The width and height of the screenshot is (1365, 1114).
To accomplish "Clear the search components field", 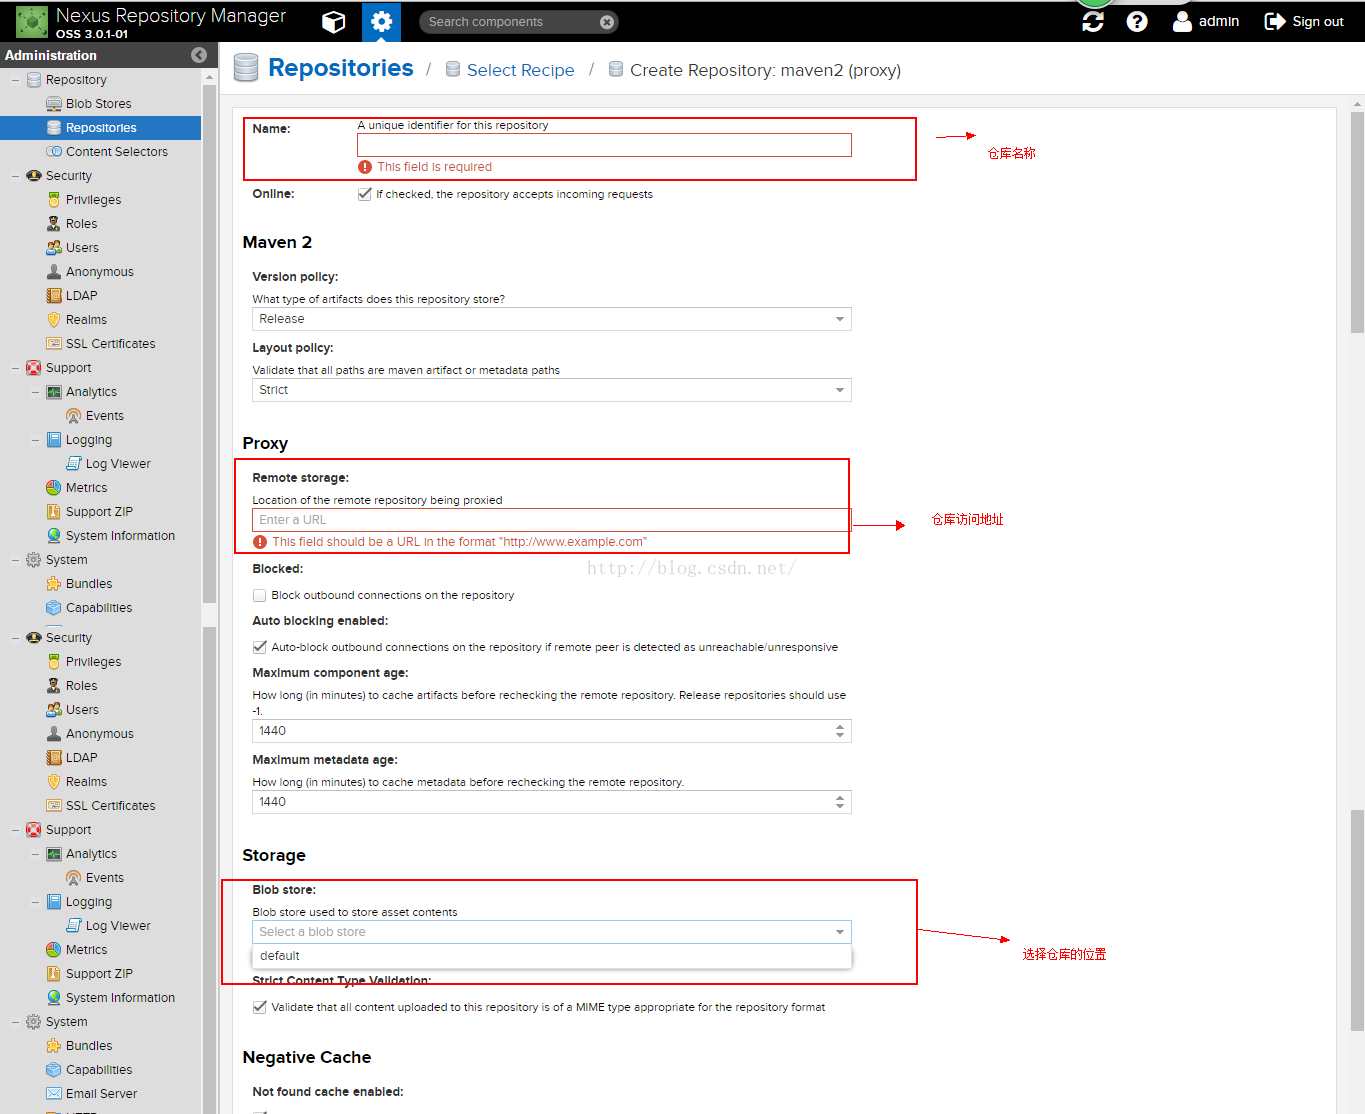I will (x=607, y=22).
